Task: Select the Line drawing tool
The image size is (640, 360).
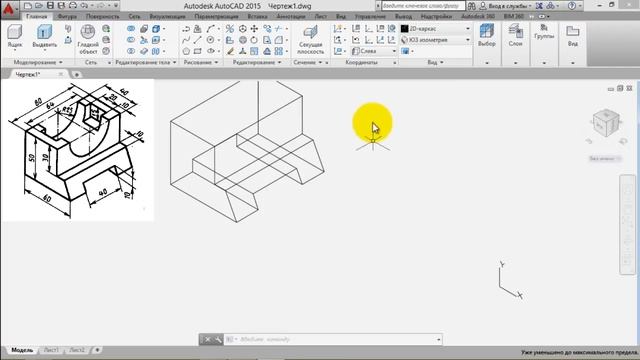Action: (x=198, y=40)
